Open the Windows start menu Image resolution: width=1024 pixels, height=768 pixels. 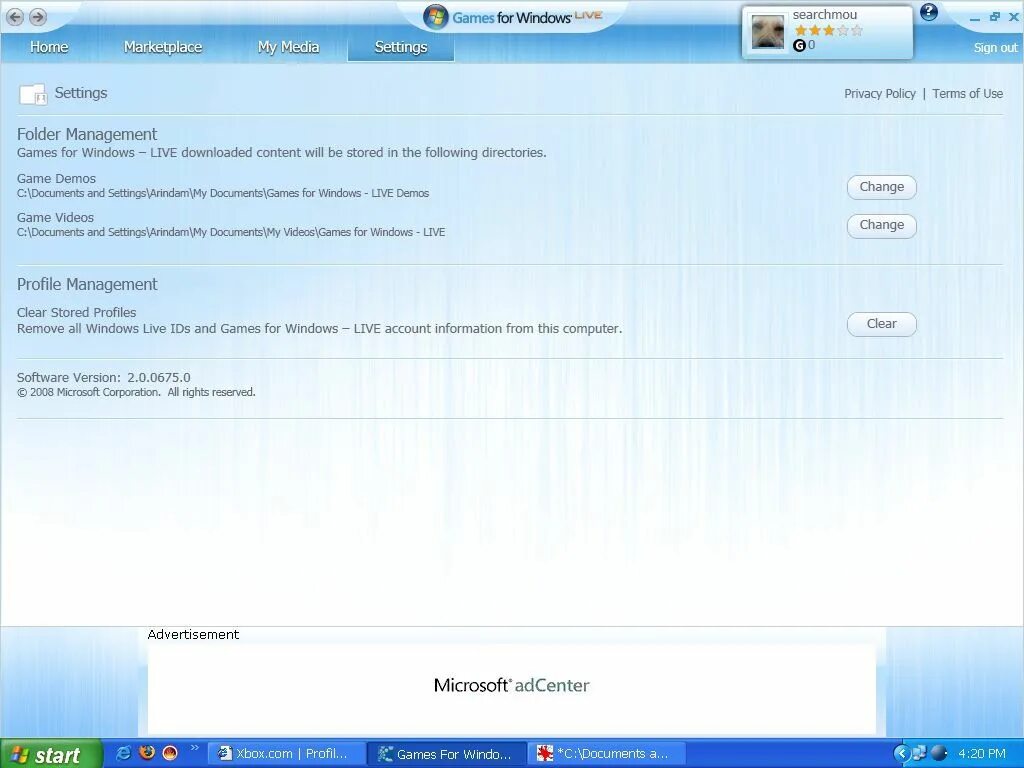pyautogui.click(x=51, y=754)
